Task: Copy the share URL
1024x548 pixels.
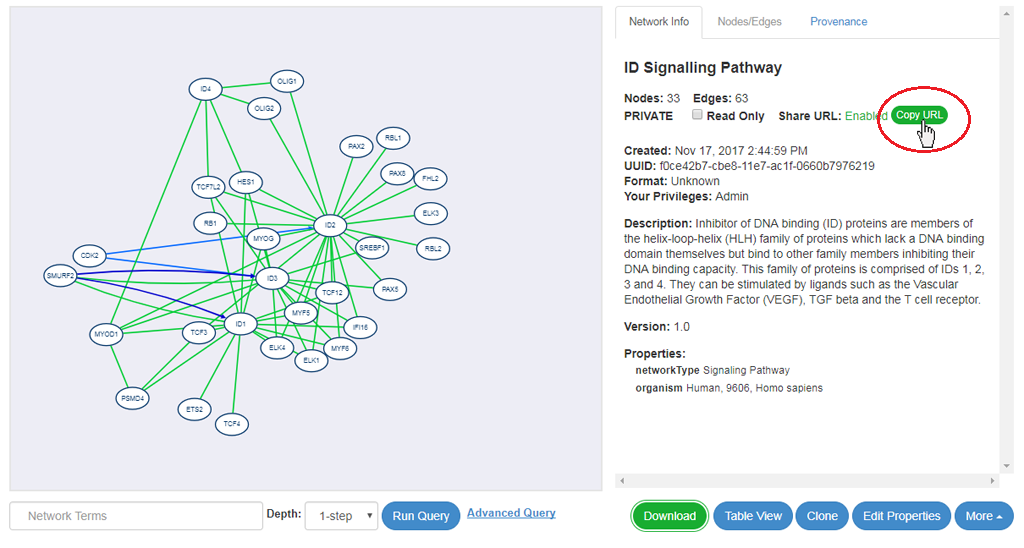Action: 919,115
